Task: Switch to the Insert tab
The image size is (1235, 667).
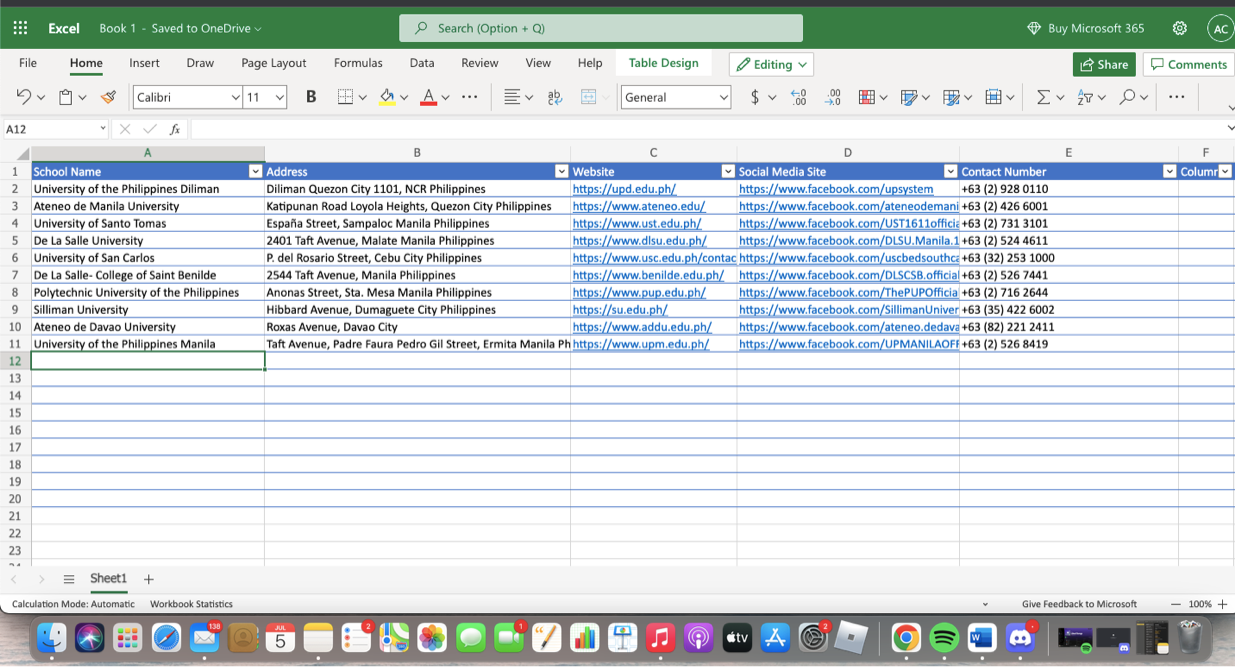Action: point(144,63)
